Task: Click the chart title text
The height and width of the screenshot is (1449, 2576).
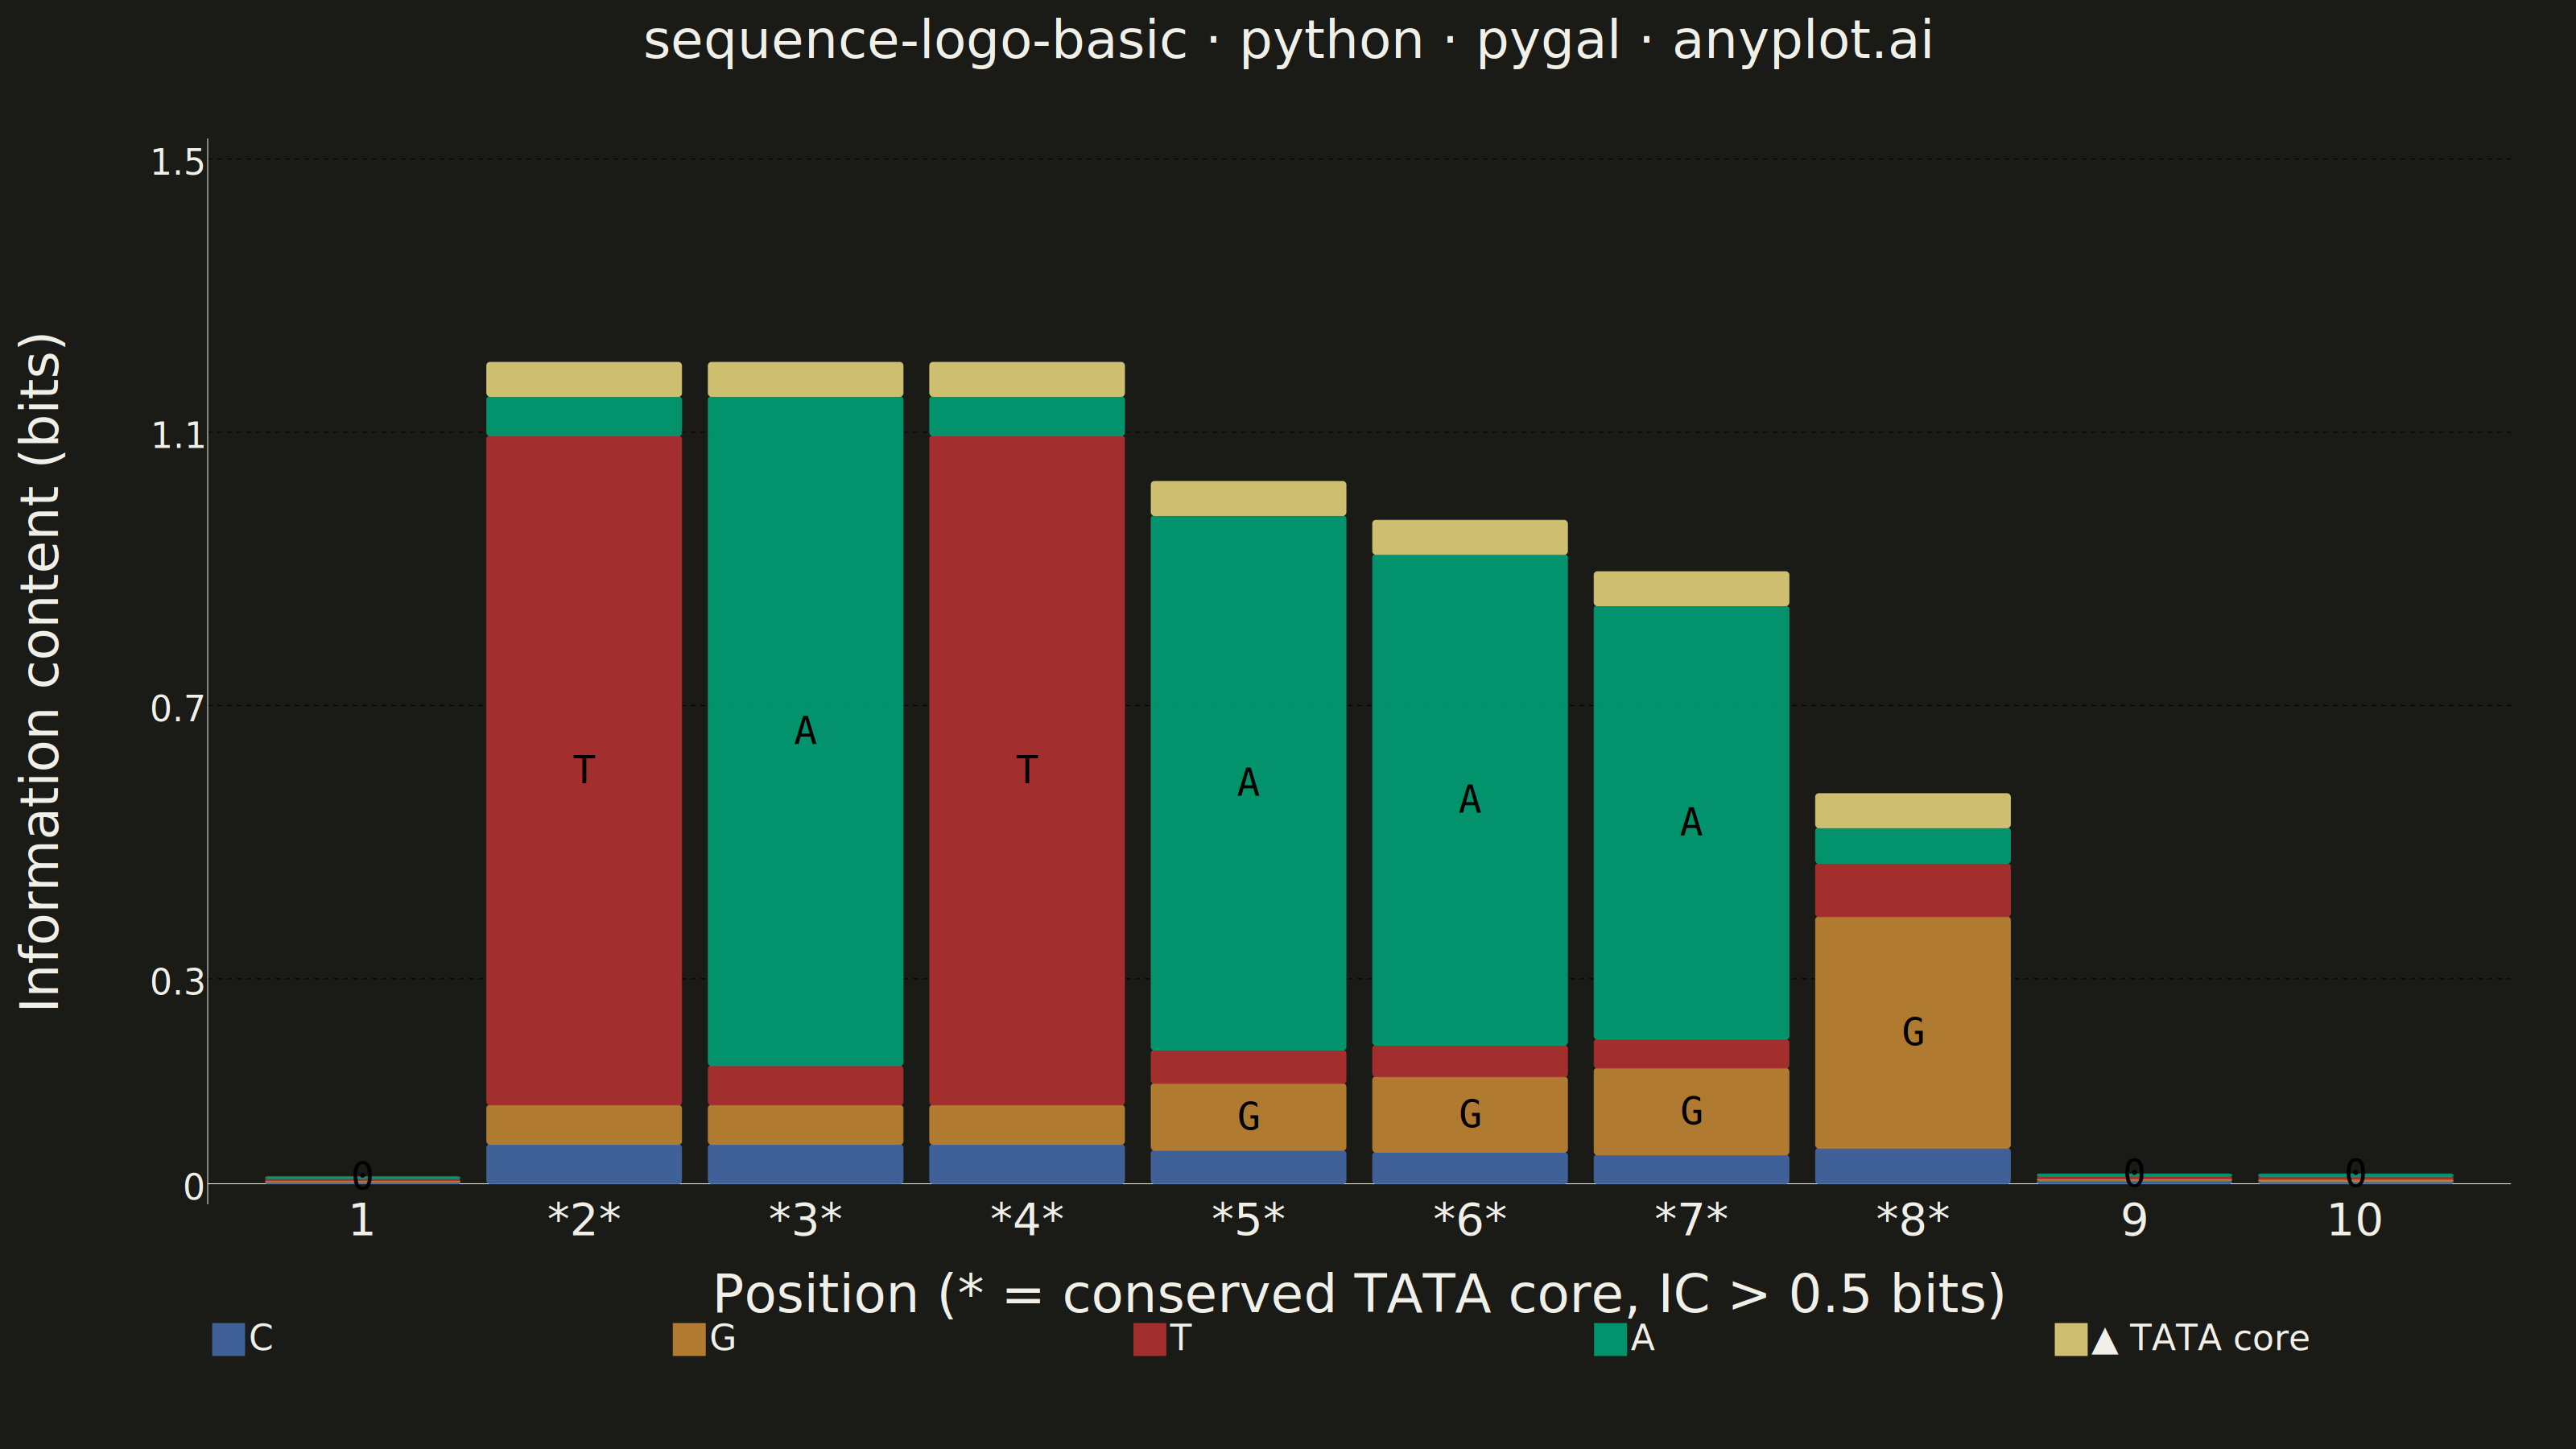Action: (1288, 41)
